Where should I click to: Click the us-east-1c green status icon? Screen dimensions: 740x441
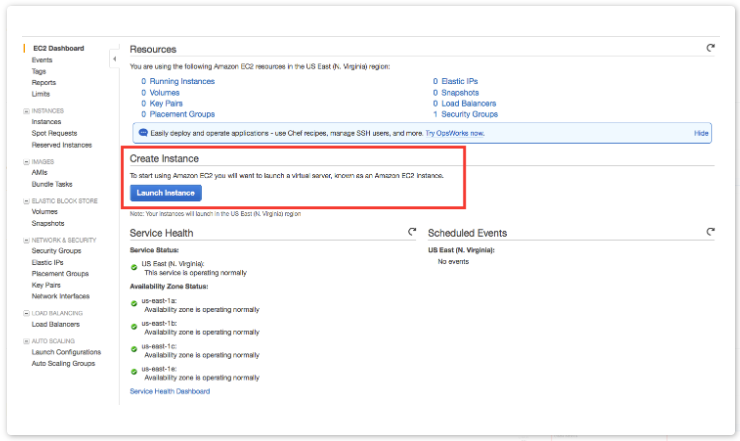pos(134,349)
